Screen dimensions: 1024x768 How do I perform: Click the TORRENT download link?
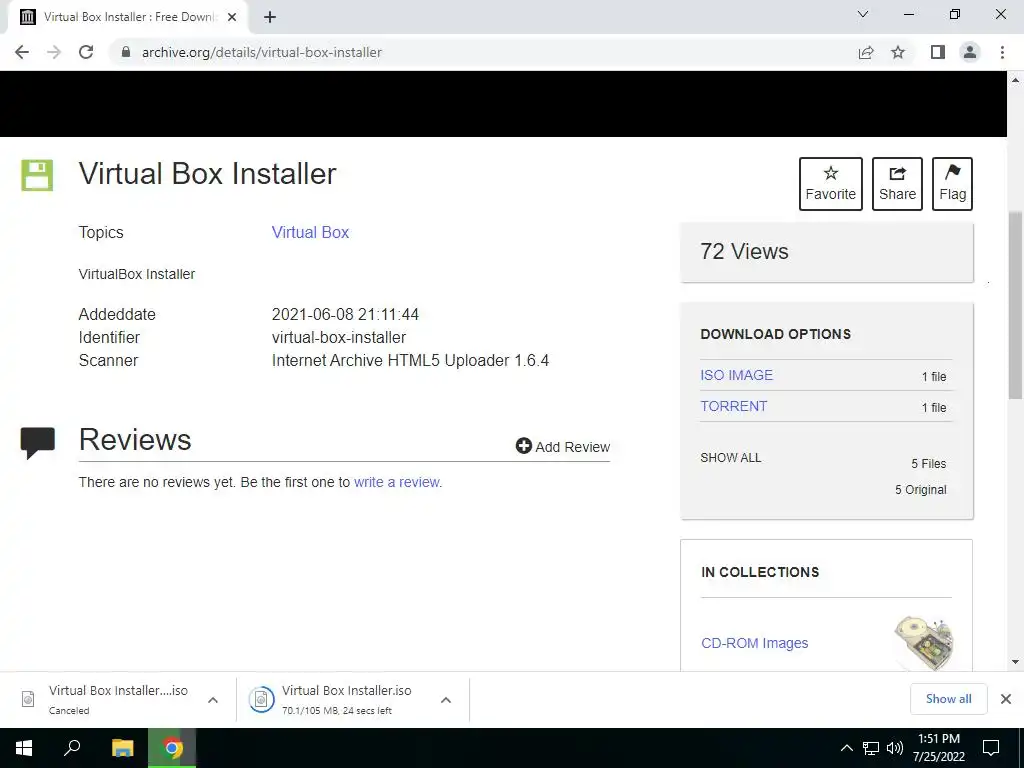[x=734, y=406]
